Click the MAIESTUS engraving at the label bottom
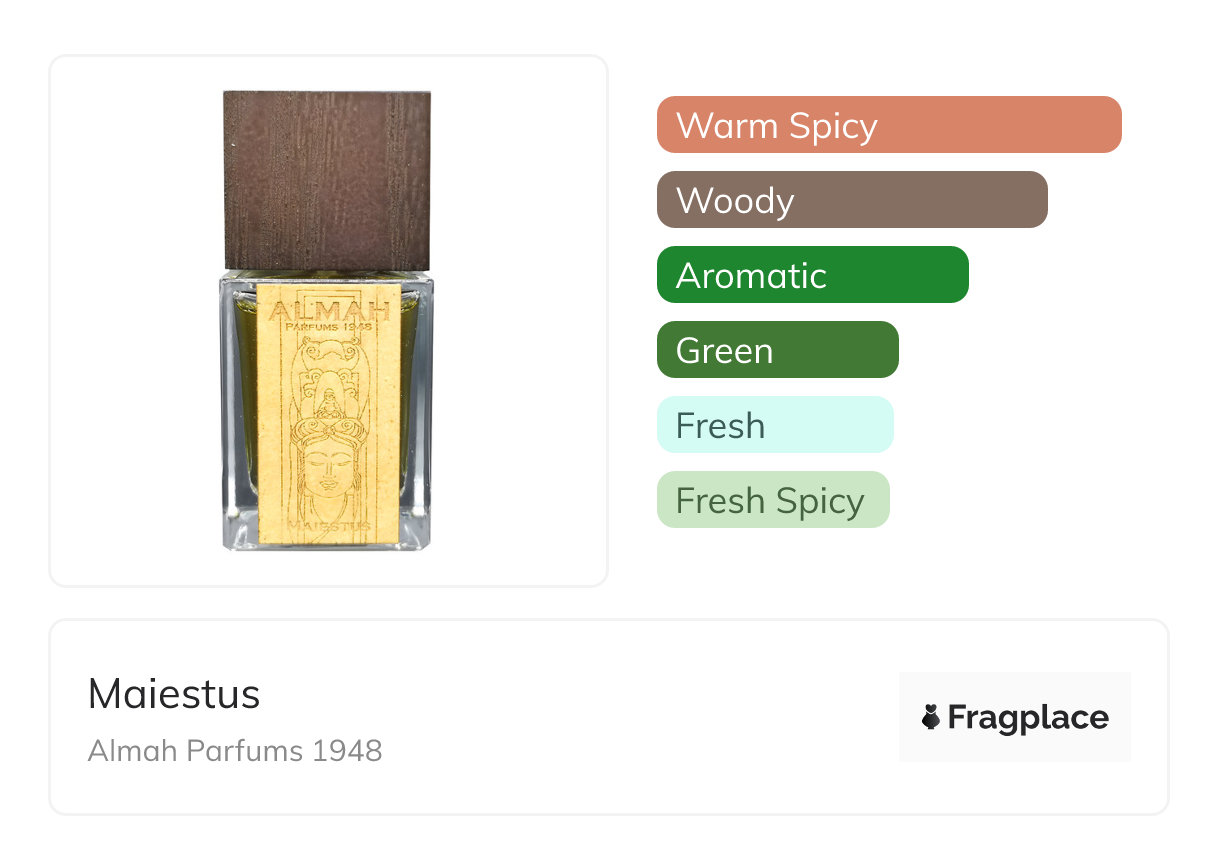 (328, 526)
